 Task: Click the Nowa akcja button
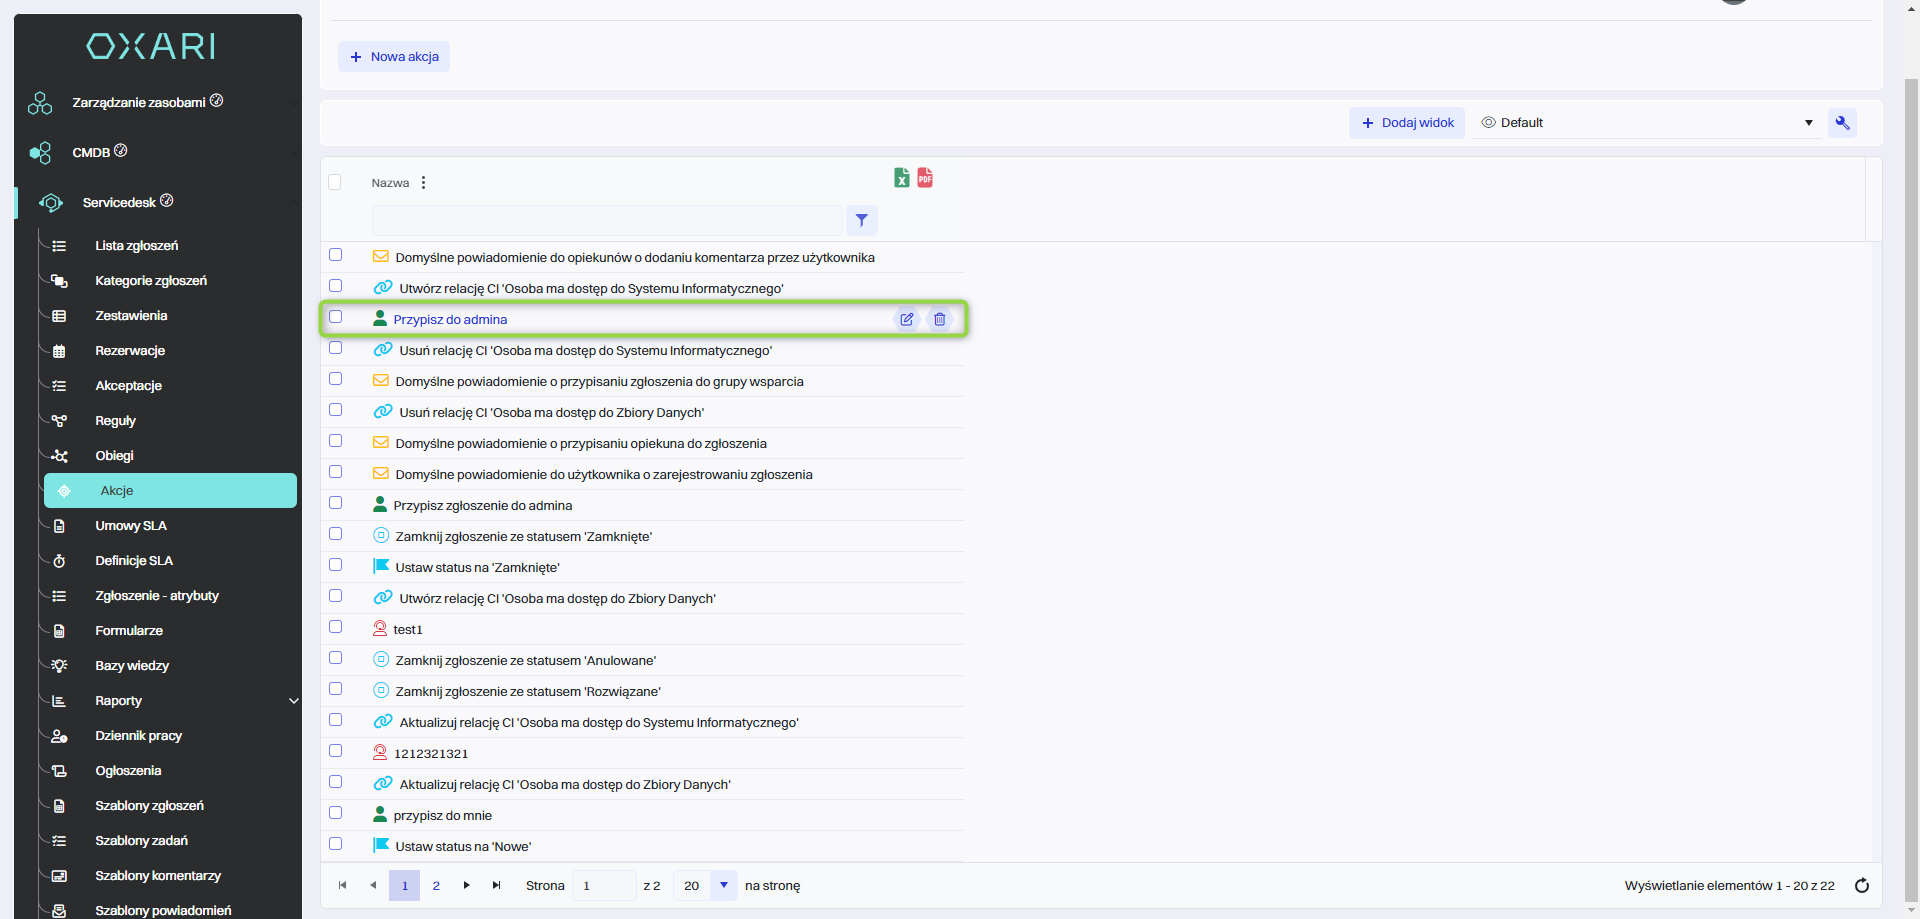click(394, 57)
